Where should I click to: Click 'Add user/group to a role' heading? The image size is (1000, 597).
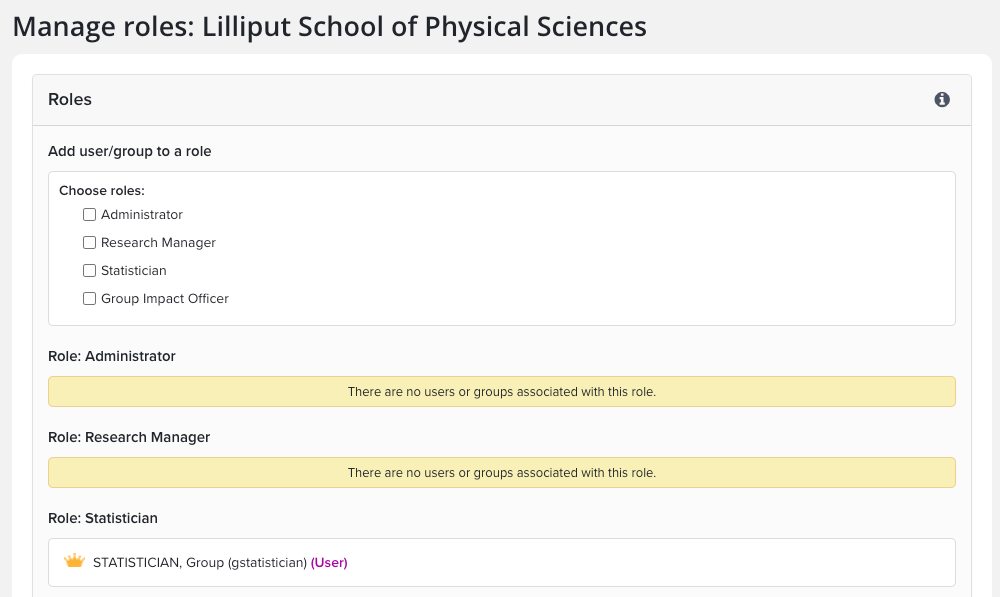(130, 152)
